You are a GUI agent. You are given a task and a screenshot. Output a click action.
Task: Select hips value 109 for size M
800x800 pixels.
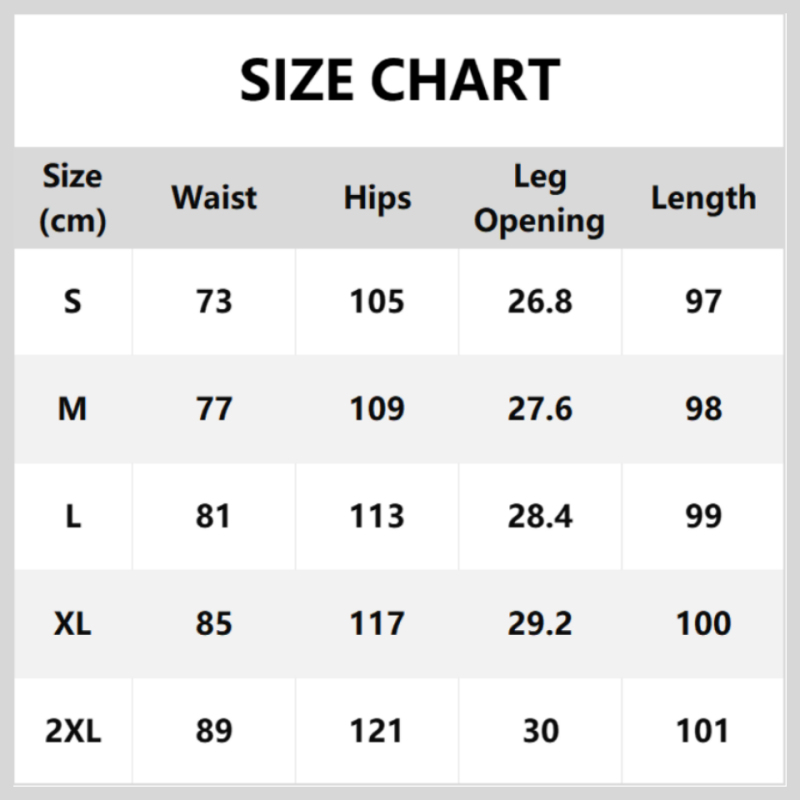coord(377,409)
